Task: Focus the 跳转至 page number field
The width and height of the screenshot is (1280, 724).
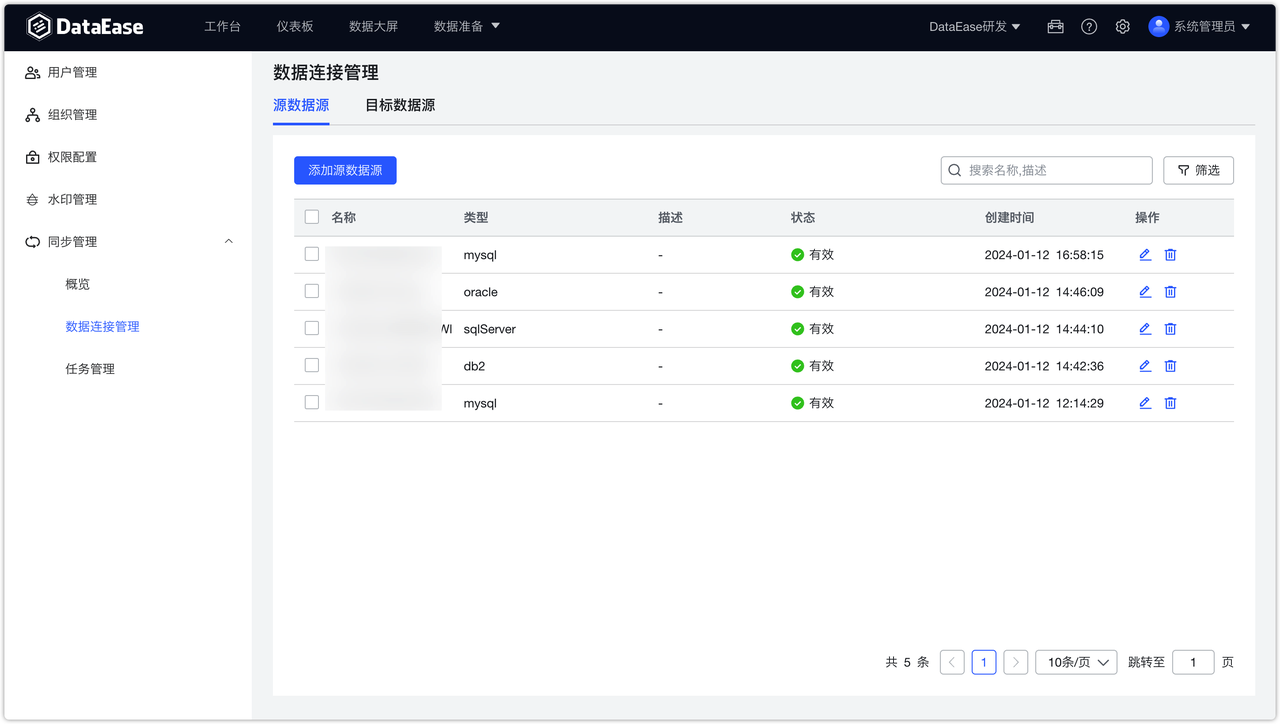Action: coord(1193,662)
